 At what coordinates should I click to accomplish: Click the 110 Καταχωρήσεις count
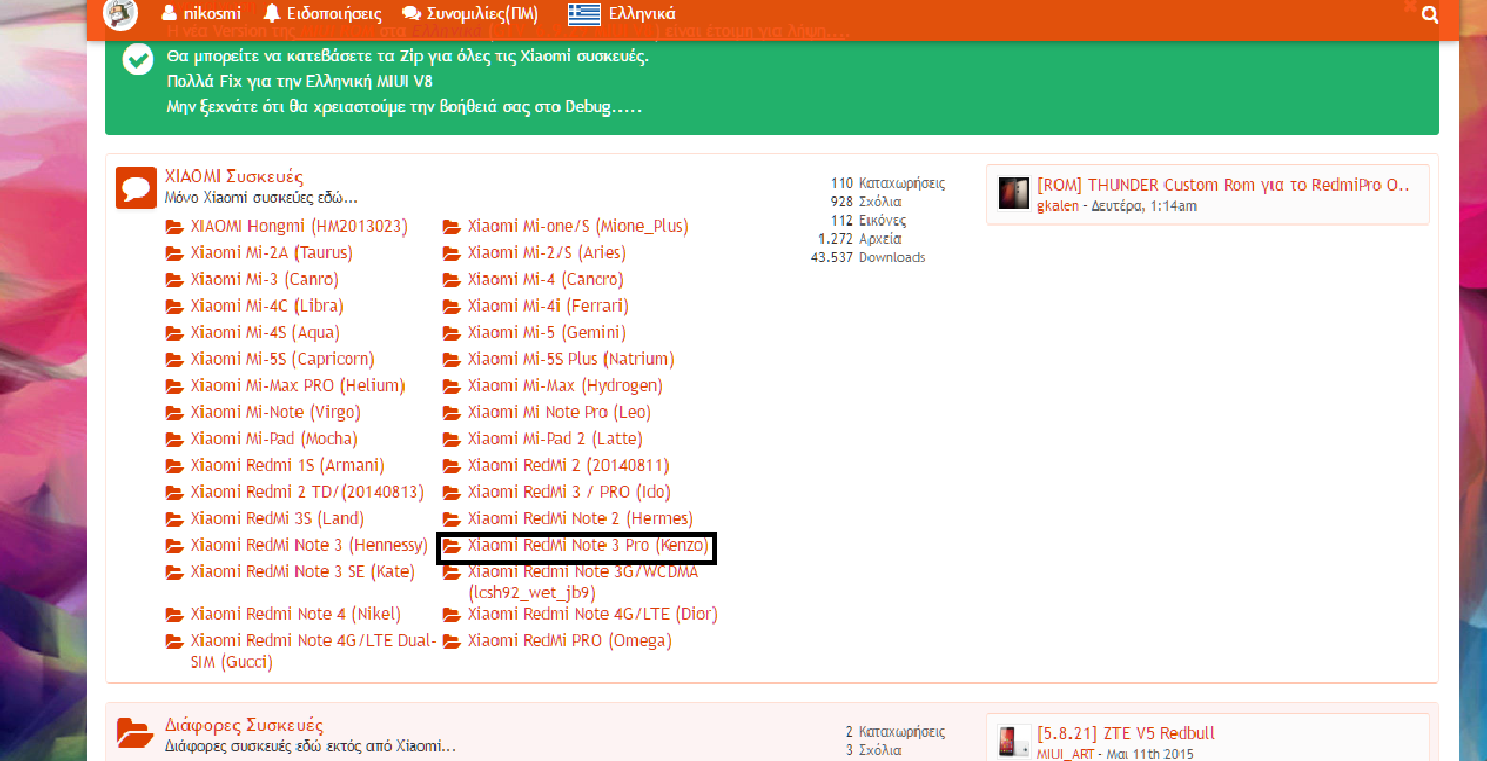(888, 183)
